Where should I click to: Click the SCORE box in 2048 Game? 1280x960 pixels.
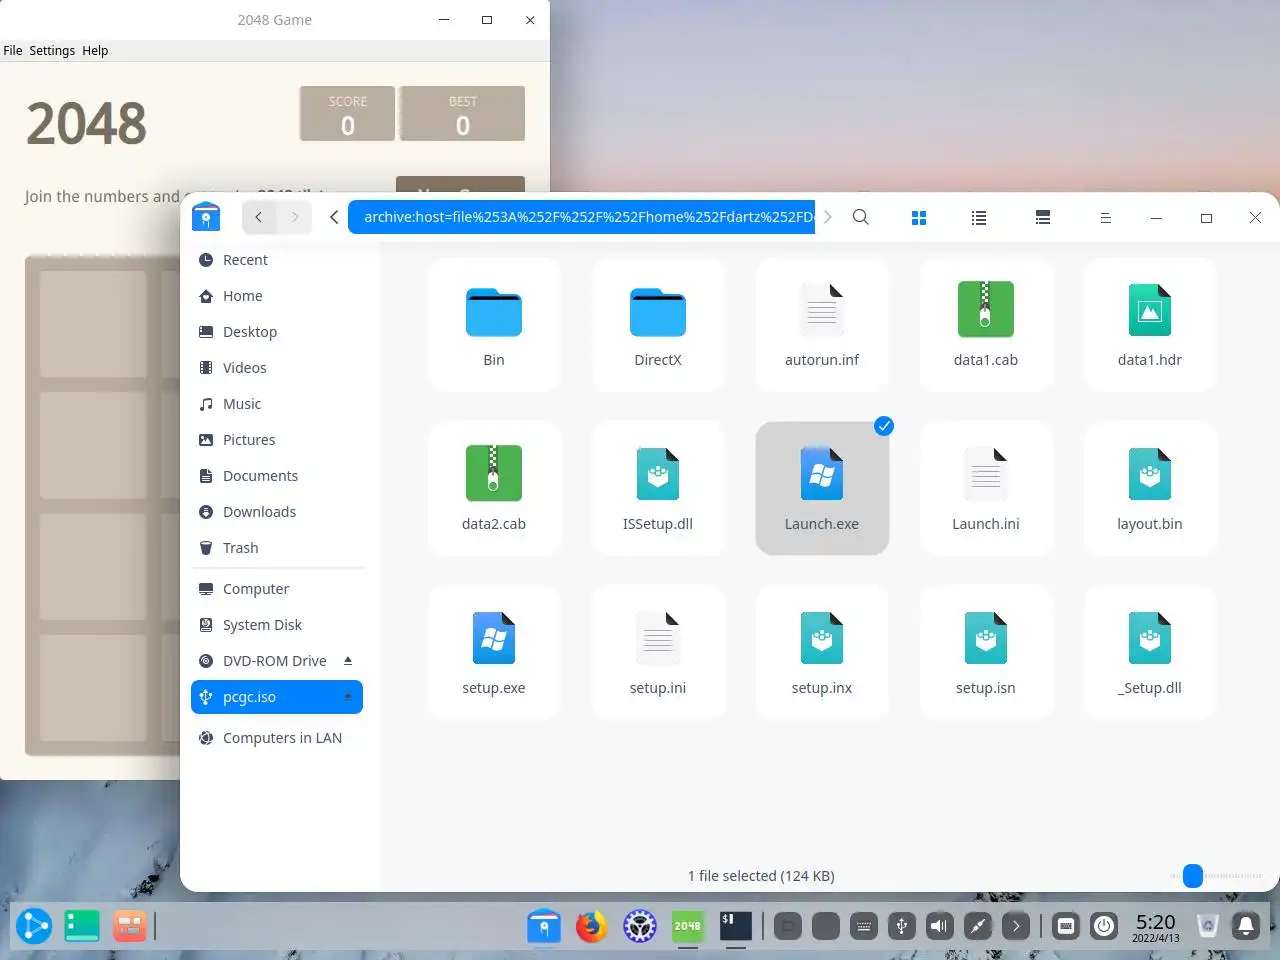coord(347,113)
